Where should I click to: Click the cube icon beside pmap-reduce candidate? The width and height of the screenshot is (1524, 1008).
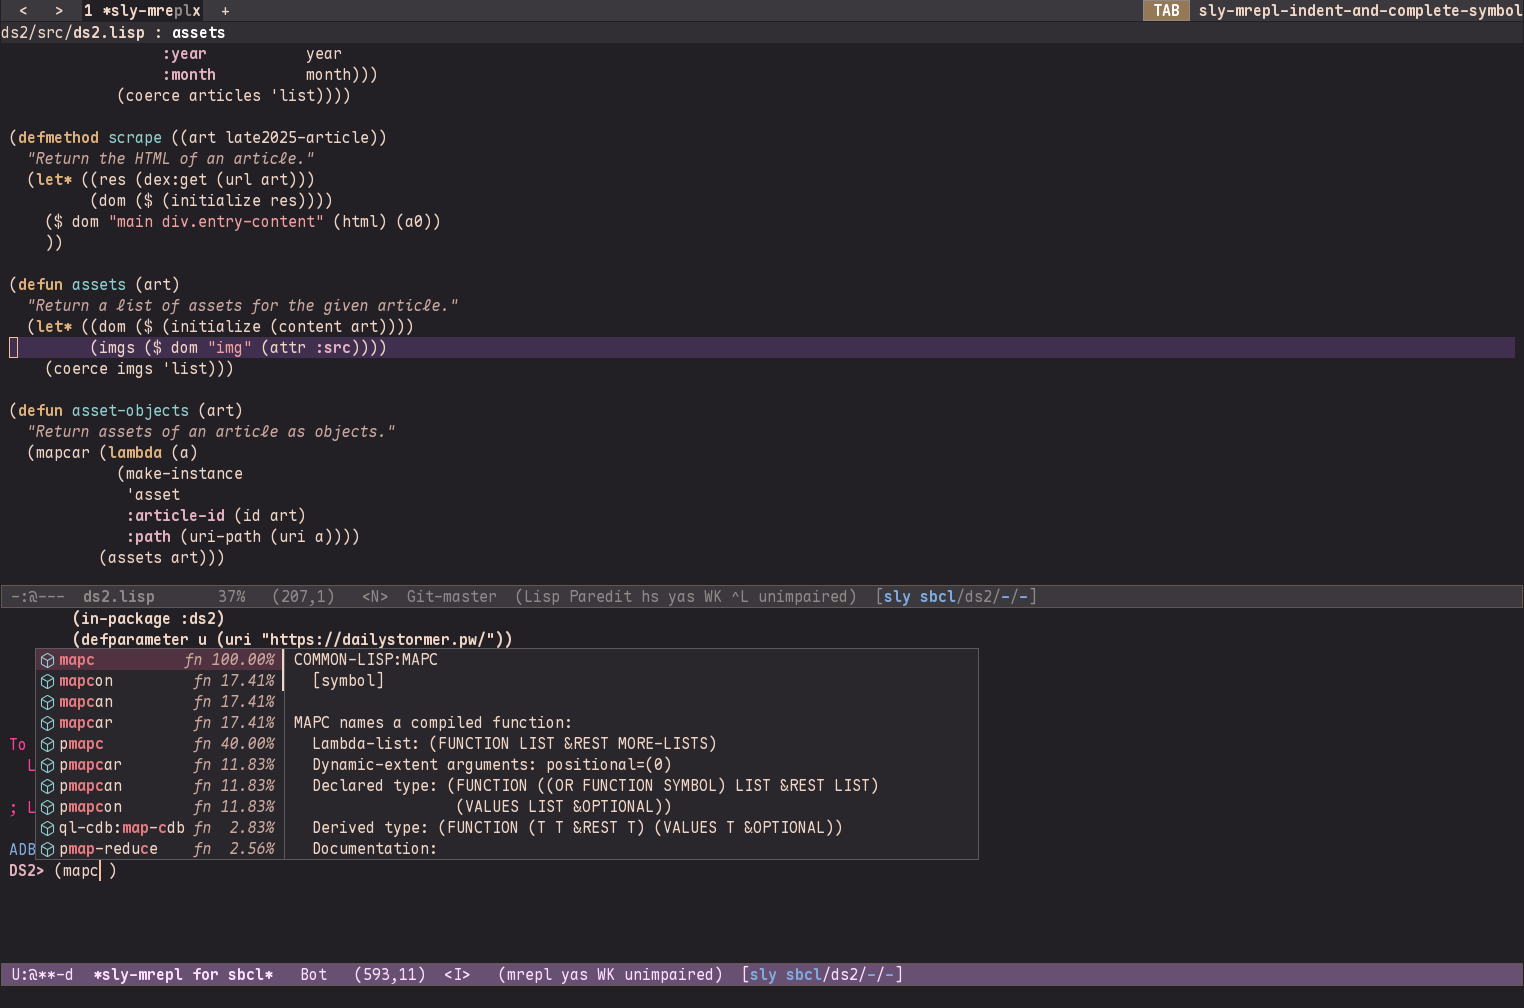[47, 849]
